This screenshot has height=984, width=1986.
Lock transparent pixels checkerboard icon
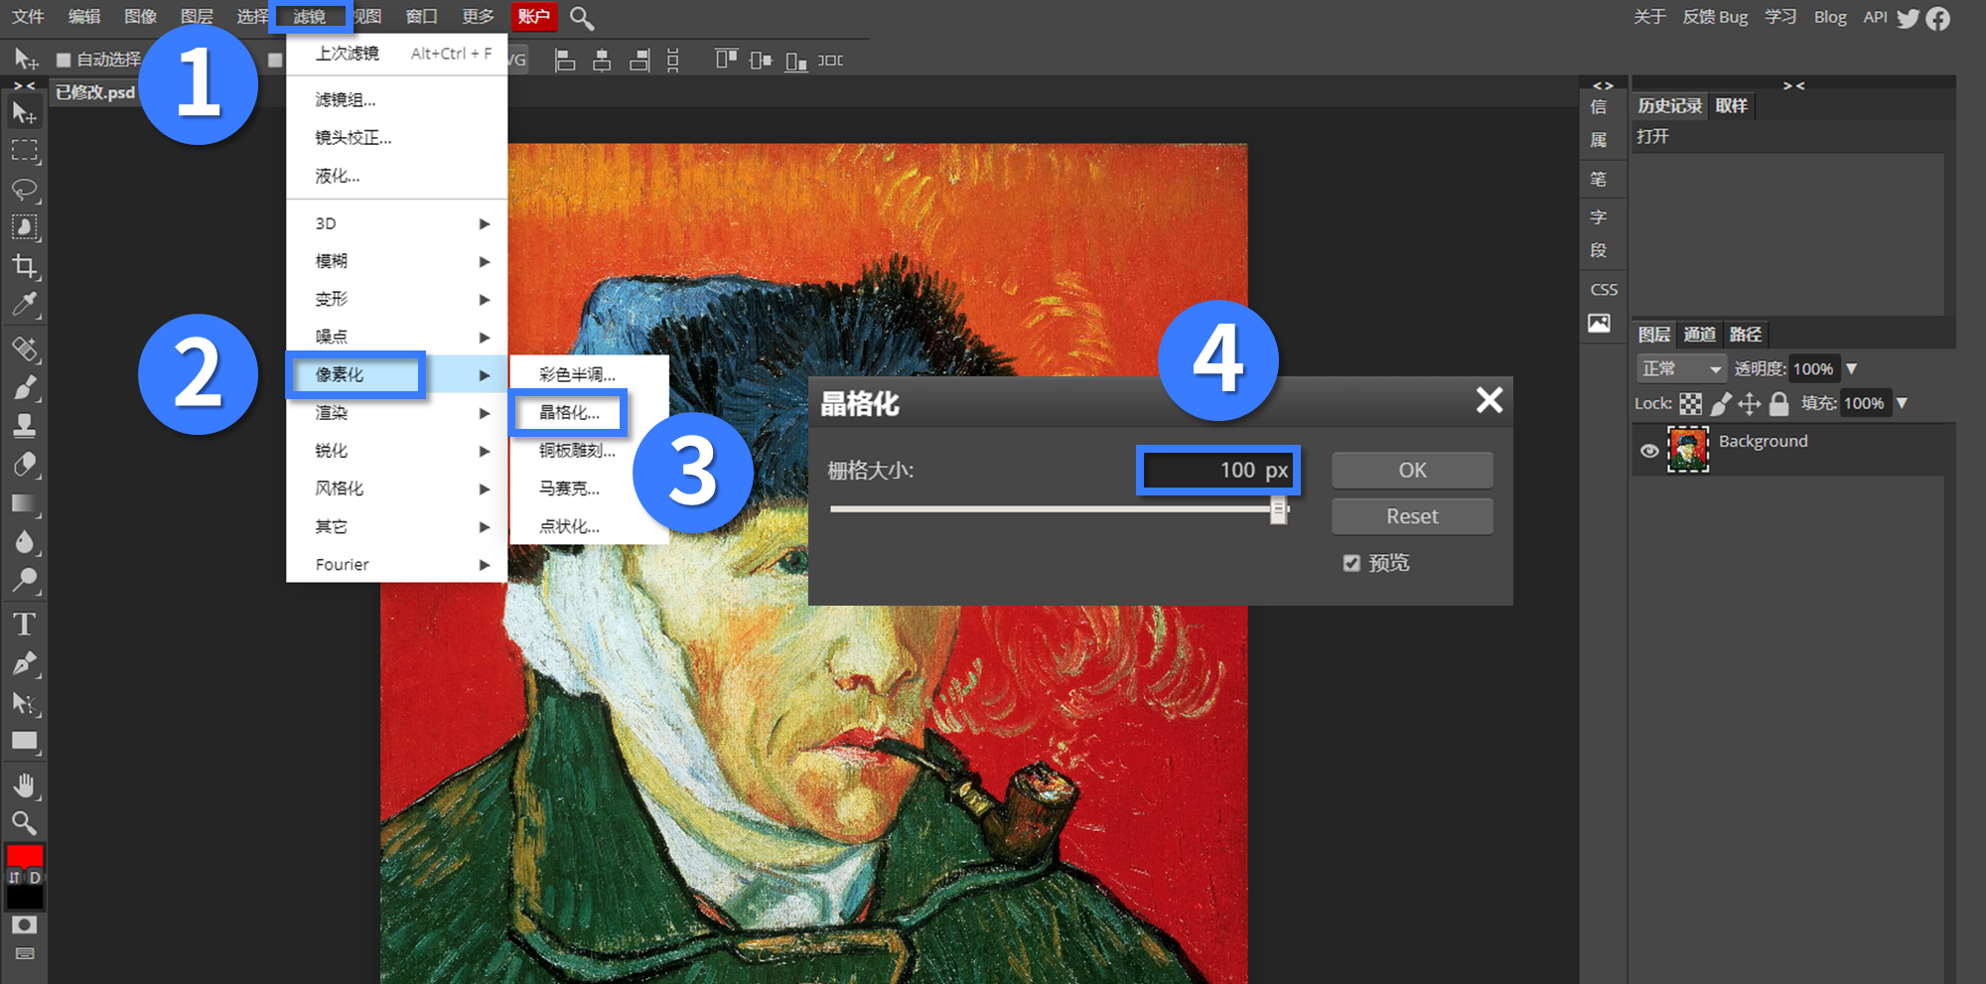point(1690,404)
